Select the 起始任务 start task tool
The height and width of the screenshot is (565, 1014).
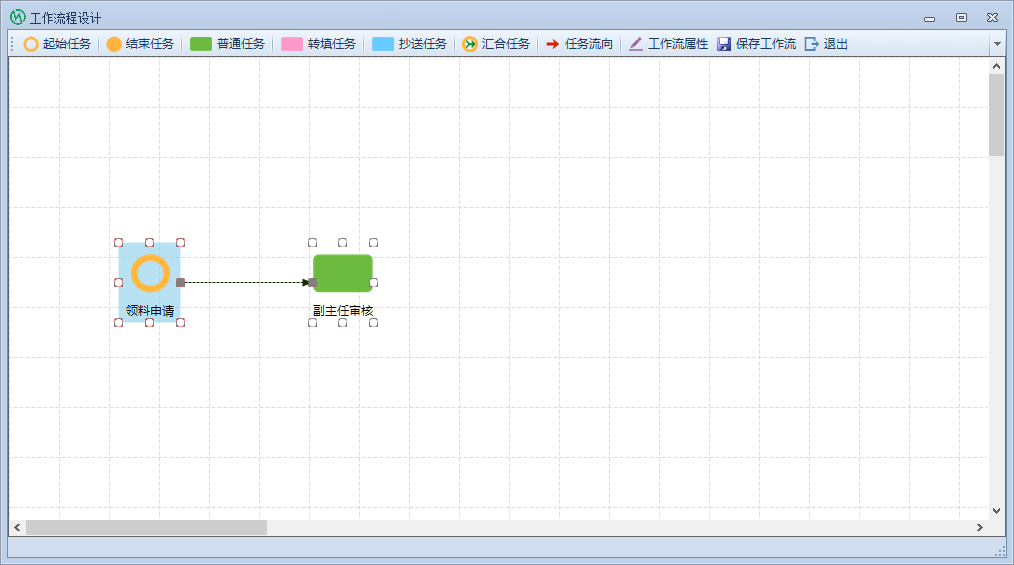57,44
